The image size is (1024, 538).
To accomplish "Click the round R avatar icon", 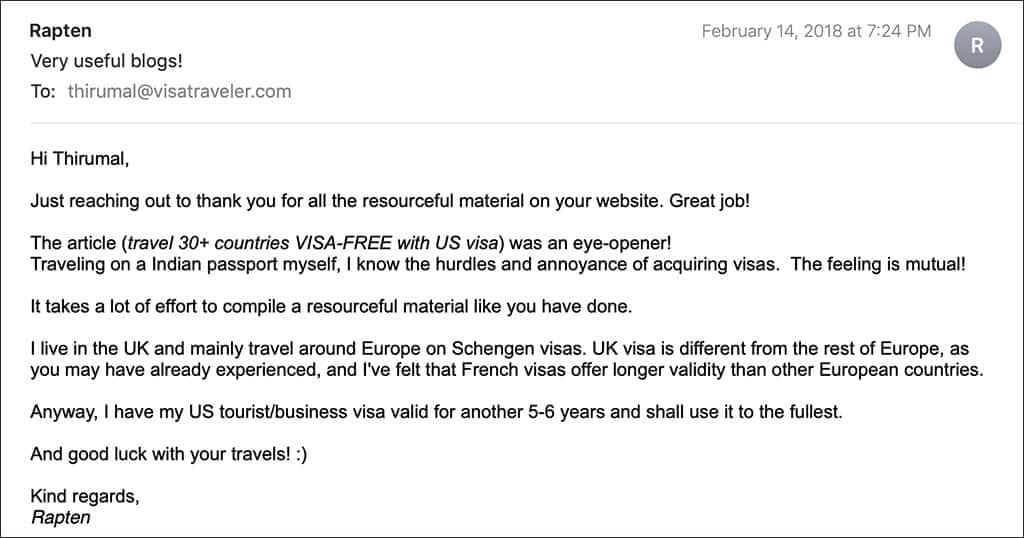I will (977, 45).
